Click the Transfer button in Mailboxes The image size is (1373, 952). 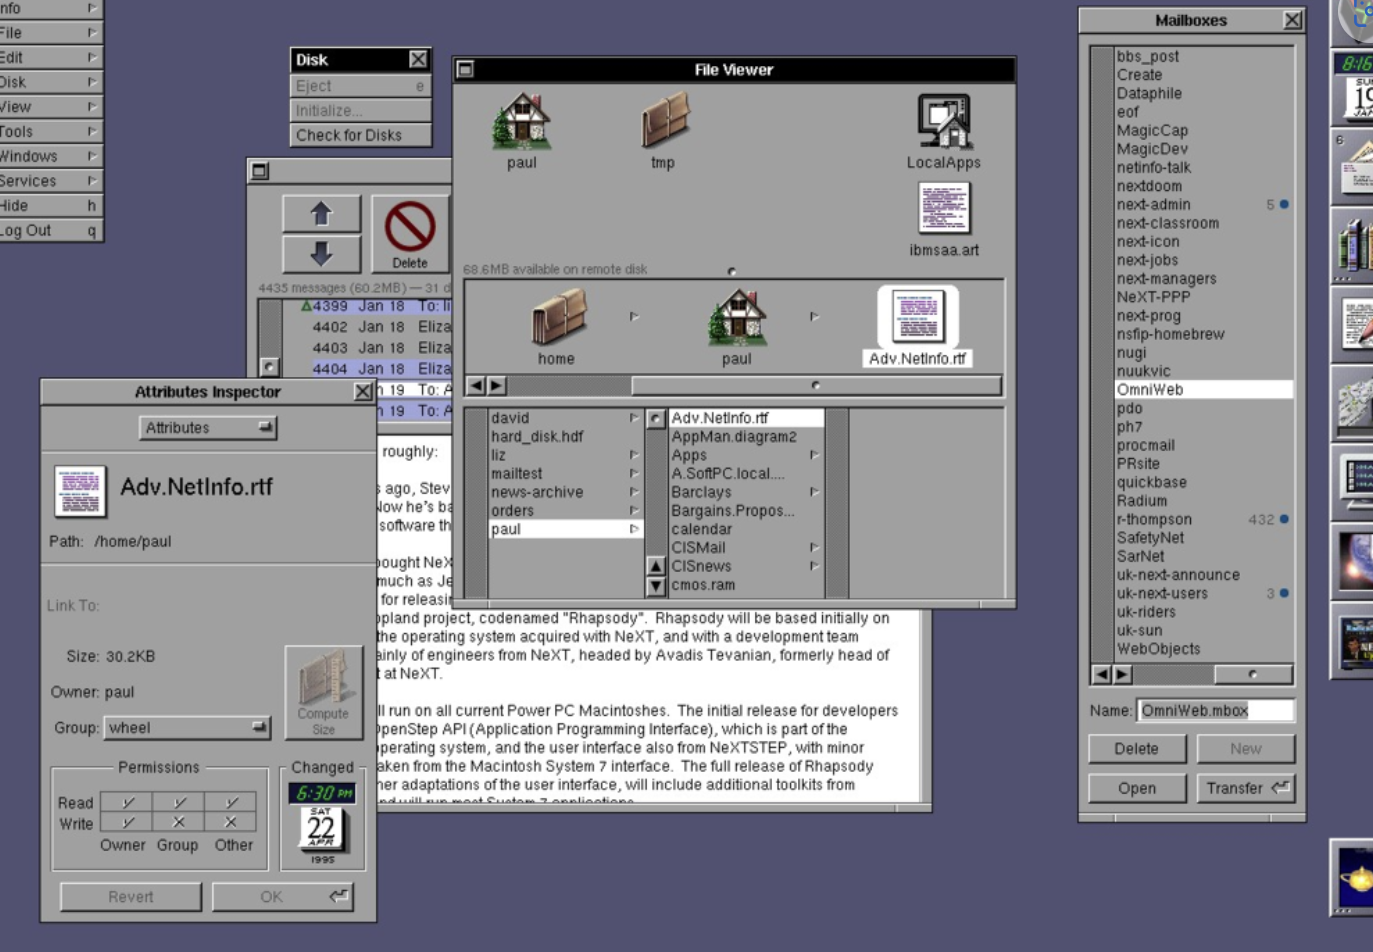point(1245,788)
